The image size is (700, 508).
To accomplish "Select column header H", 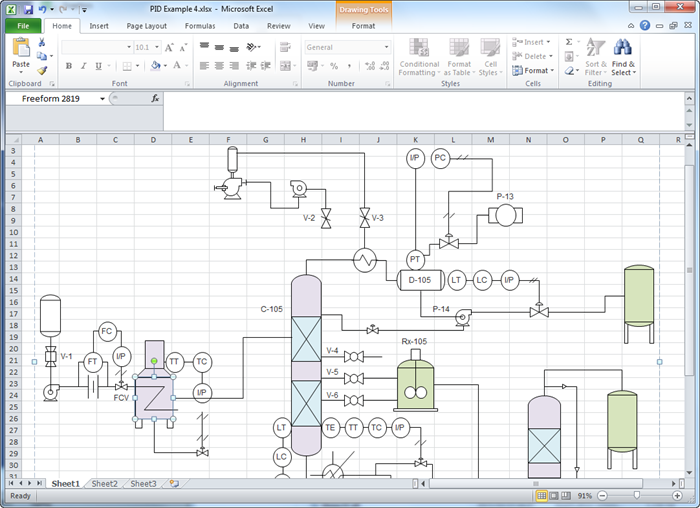I will point(303,139).
